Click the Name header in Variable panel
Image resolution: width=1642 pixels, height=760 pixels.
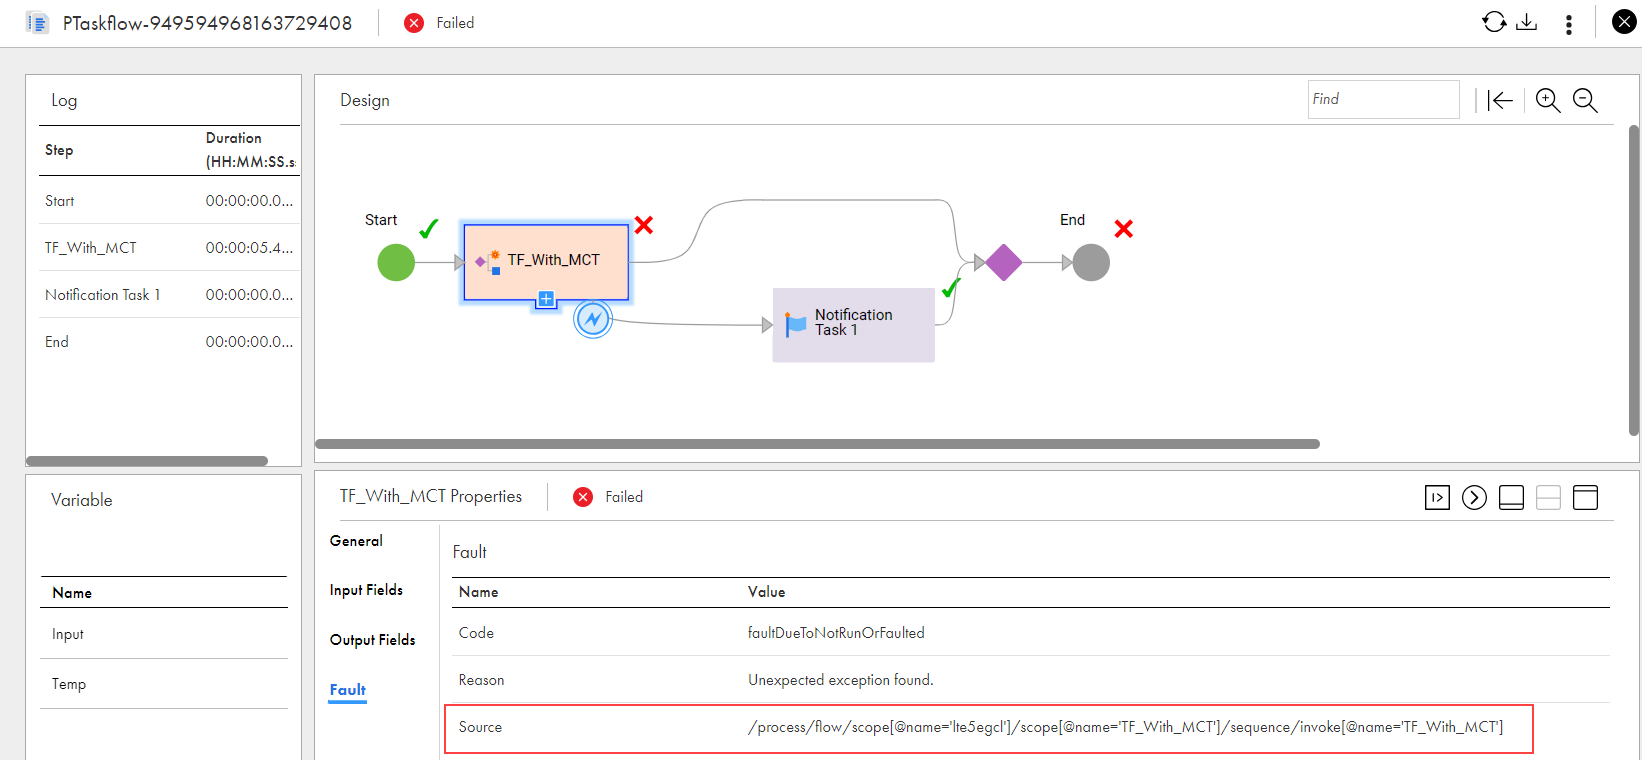pos(72,593)
